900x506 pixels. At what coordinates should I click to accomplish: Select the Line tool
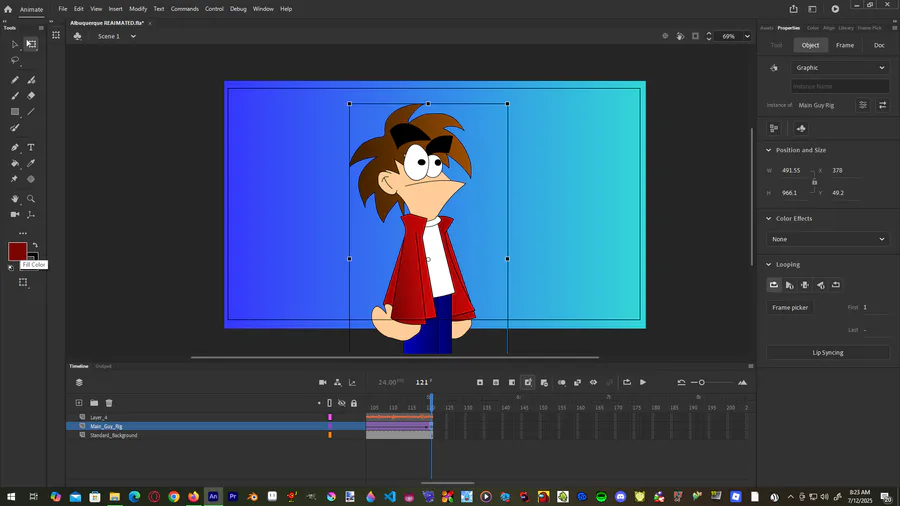[x=31, y=112]
